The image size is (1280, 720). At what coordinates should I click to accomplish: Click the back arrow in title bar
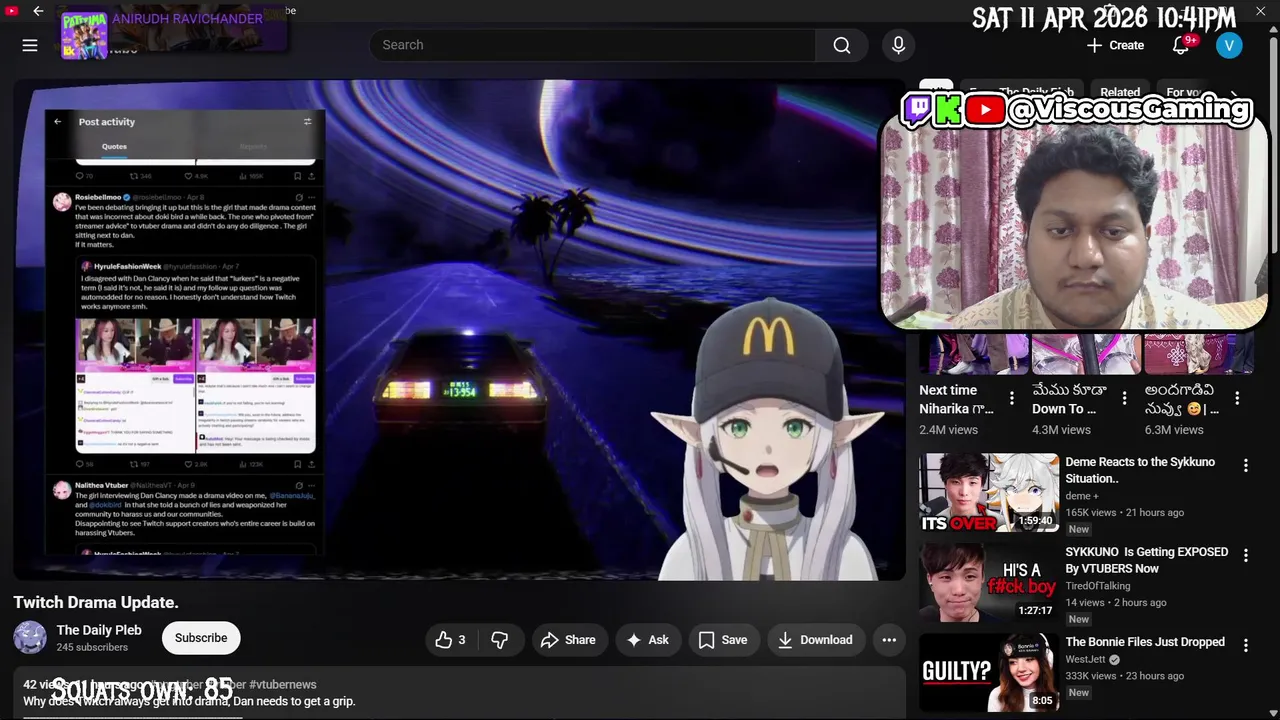click(x=38, y=11)
